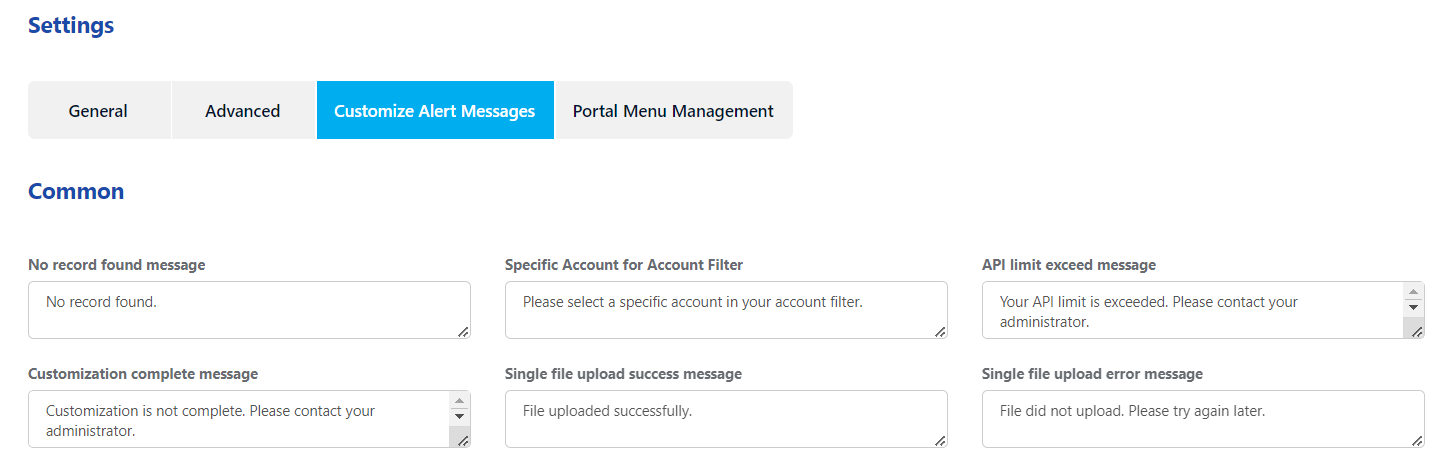
Task: Click the Single file upload success message field
Action: pos(726,419)
